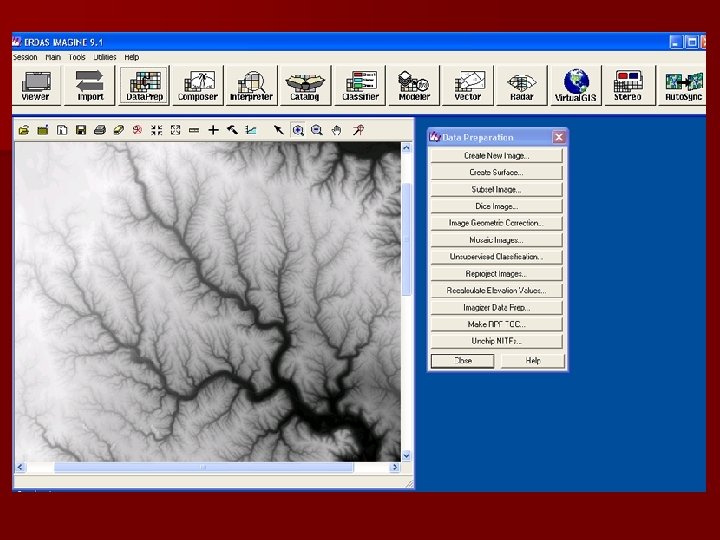
Task: Open the VirtualGIS globe icon
Action: click(x=576, y=84)
